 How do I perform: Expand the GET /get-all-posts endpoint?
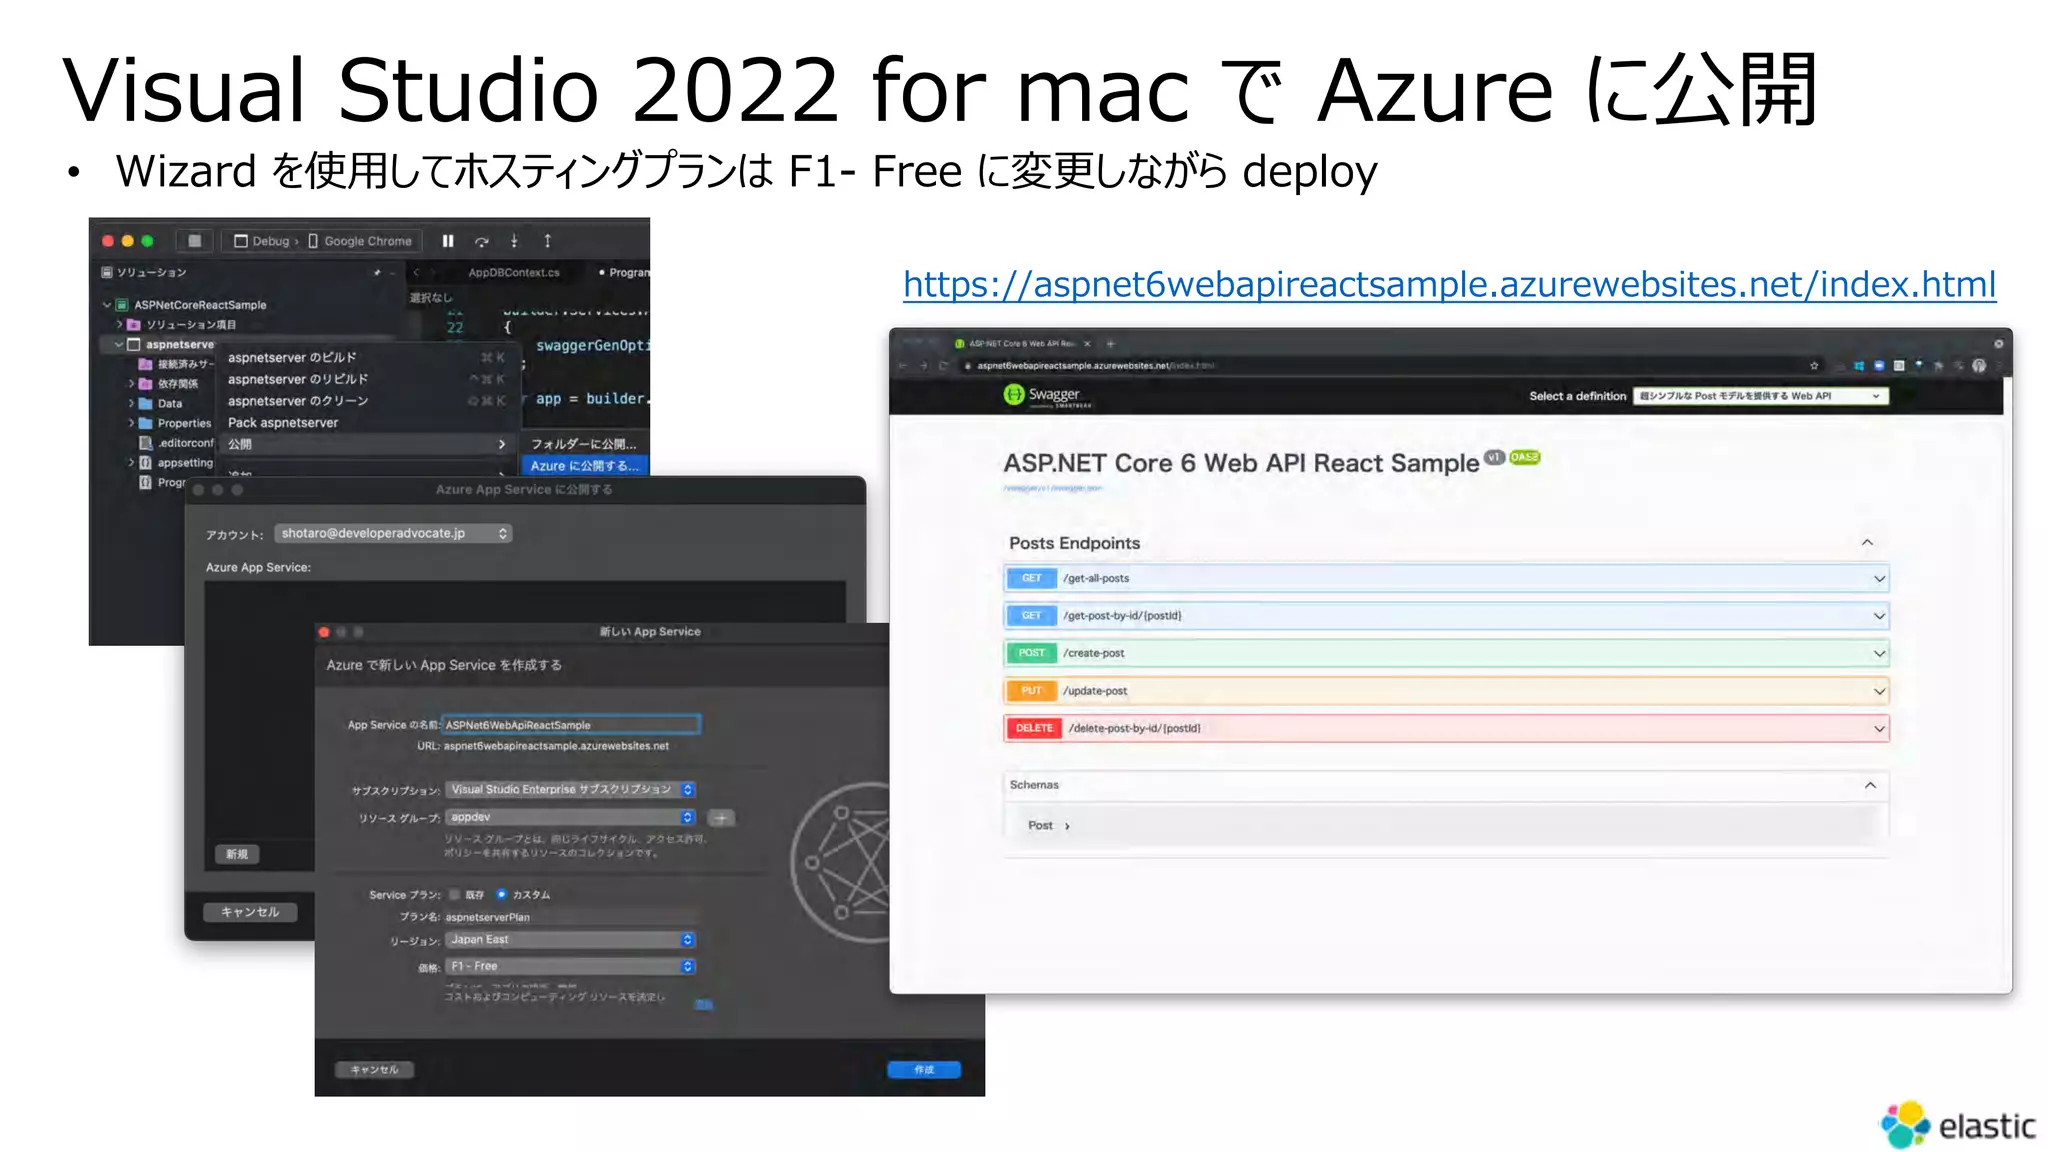[x=1446, y=579]
